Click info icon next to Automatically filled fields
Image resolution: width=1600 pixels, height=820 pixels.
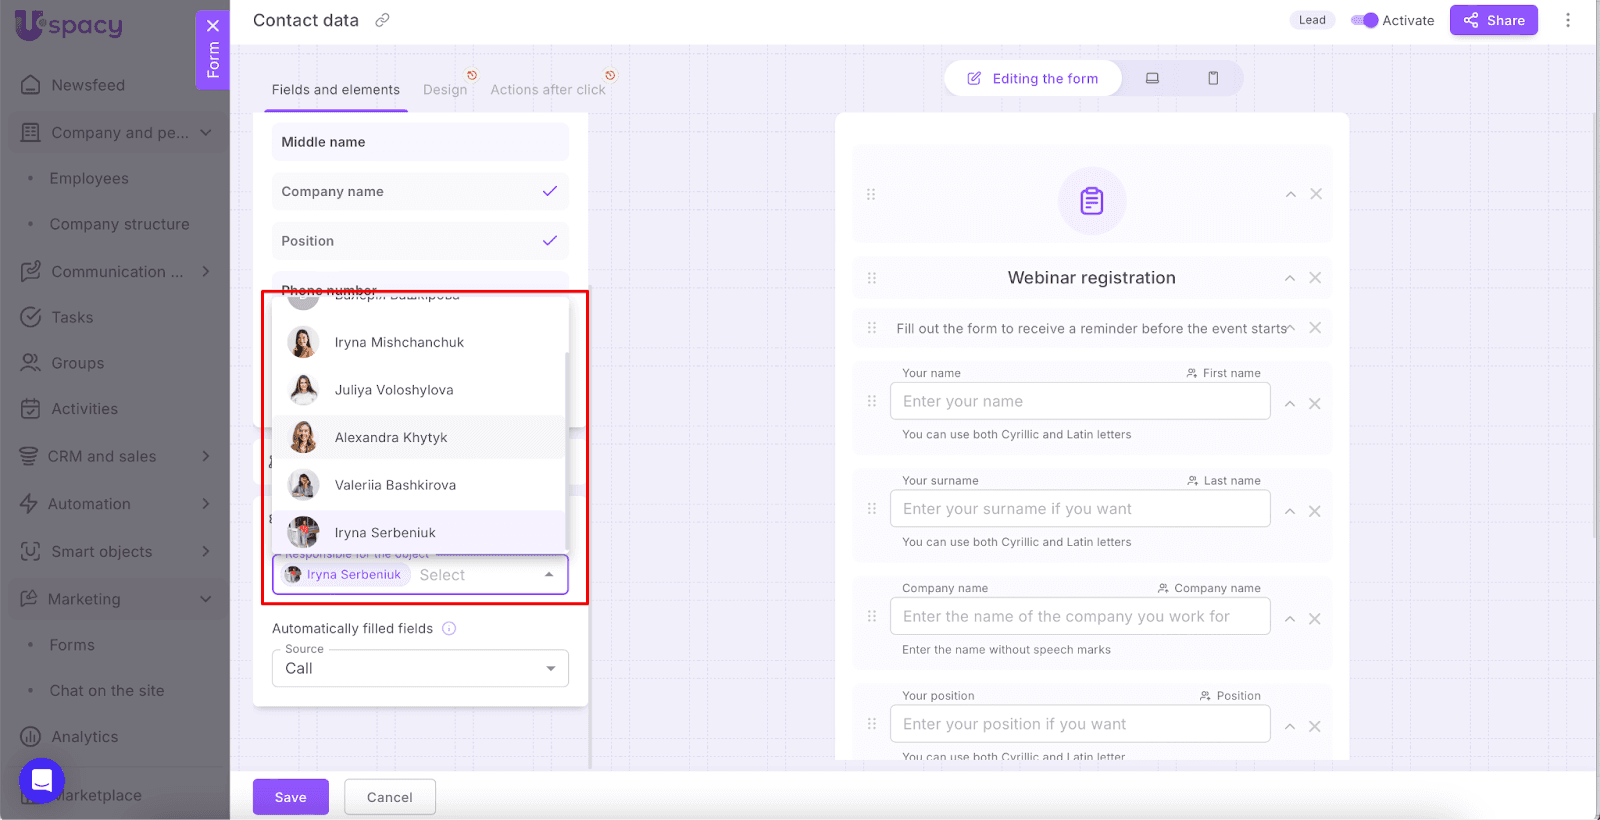tap(449, 629)
